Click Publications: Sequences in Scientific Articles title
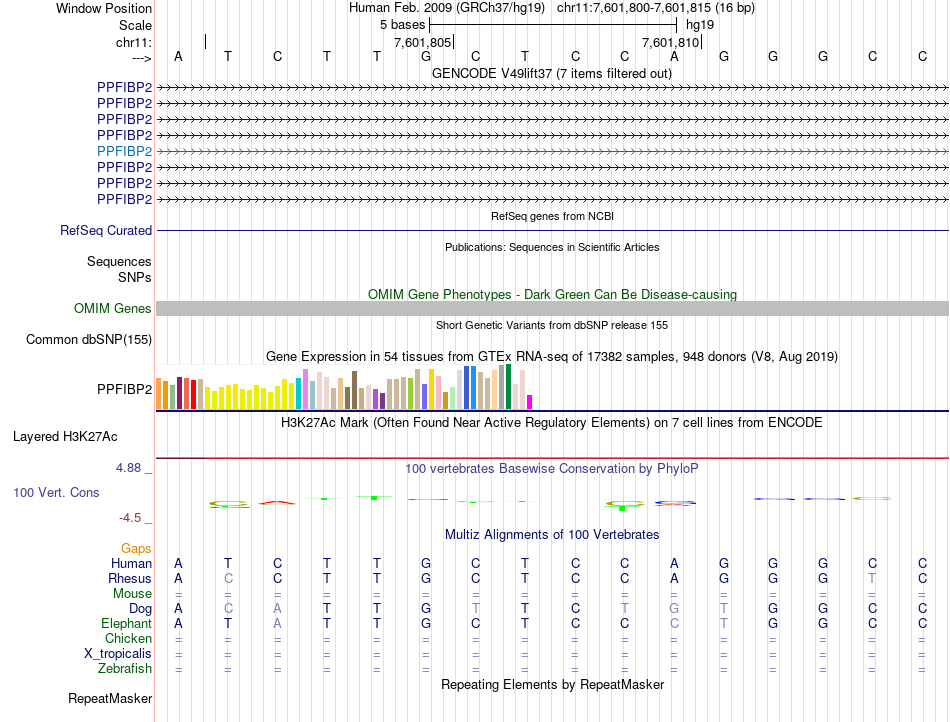 552,247
